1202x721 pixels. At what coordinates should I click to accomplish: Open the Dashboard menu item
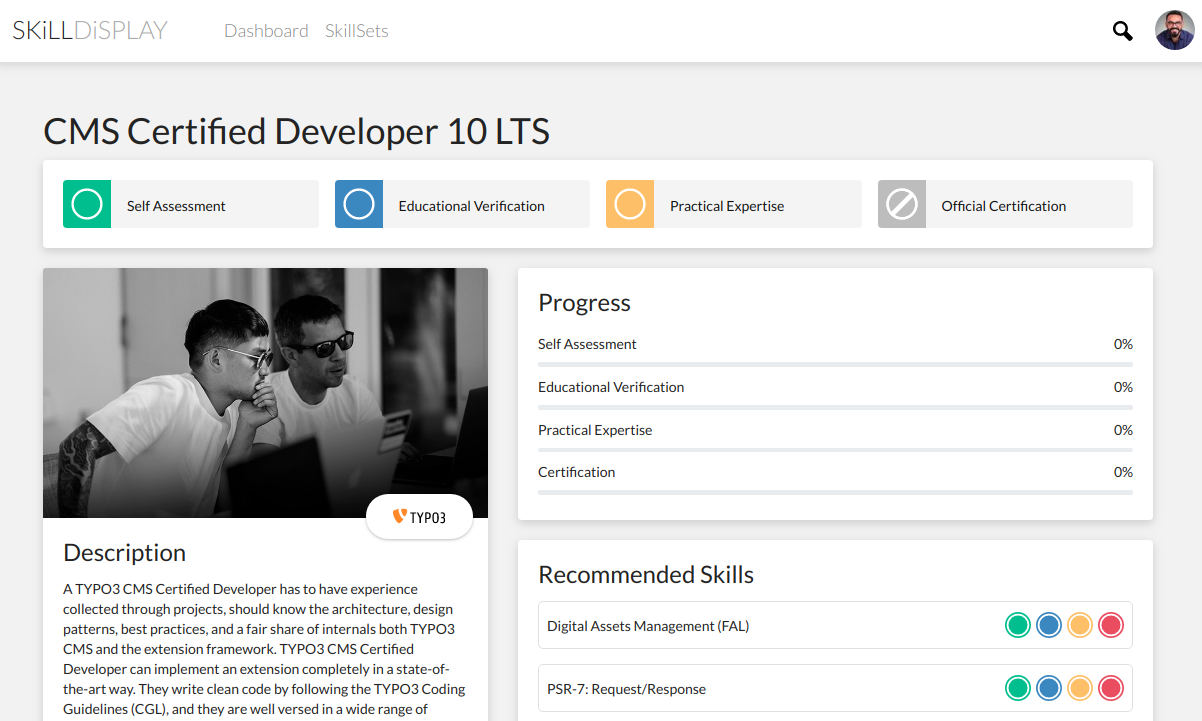[266, 31]
